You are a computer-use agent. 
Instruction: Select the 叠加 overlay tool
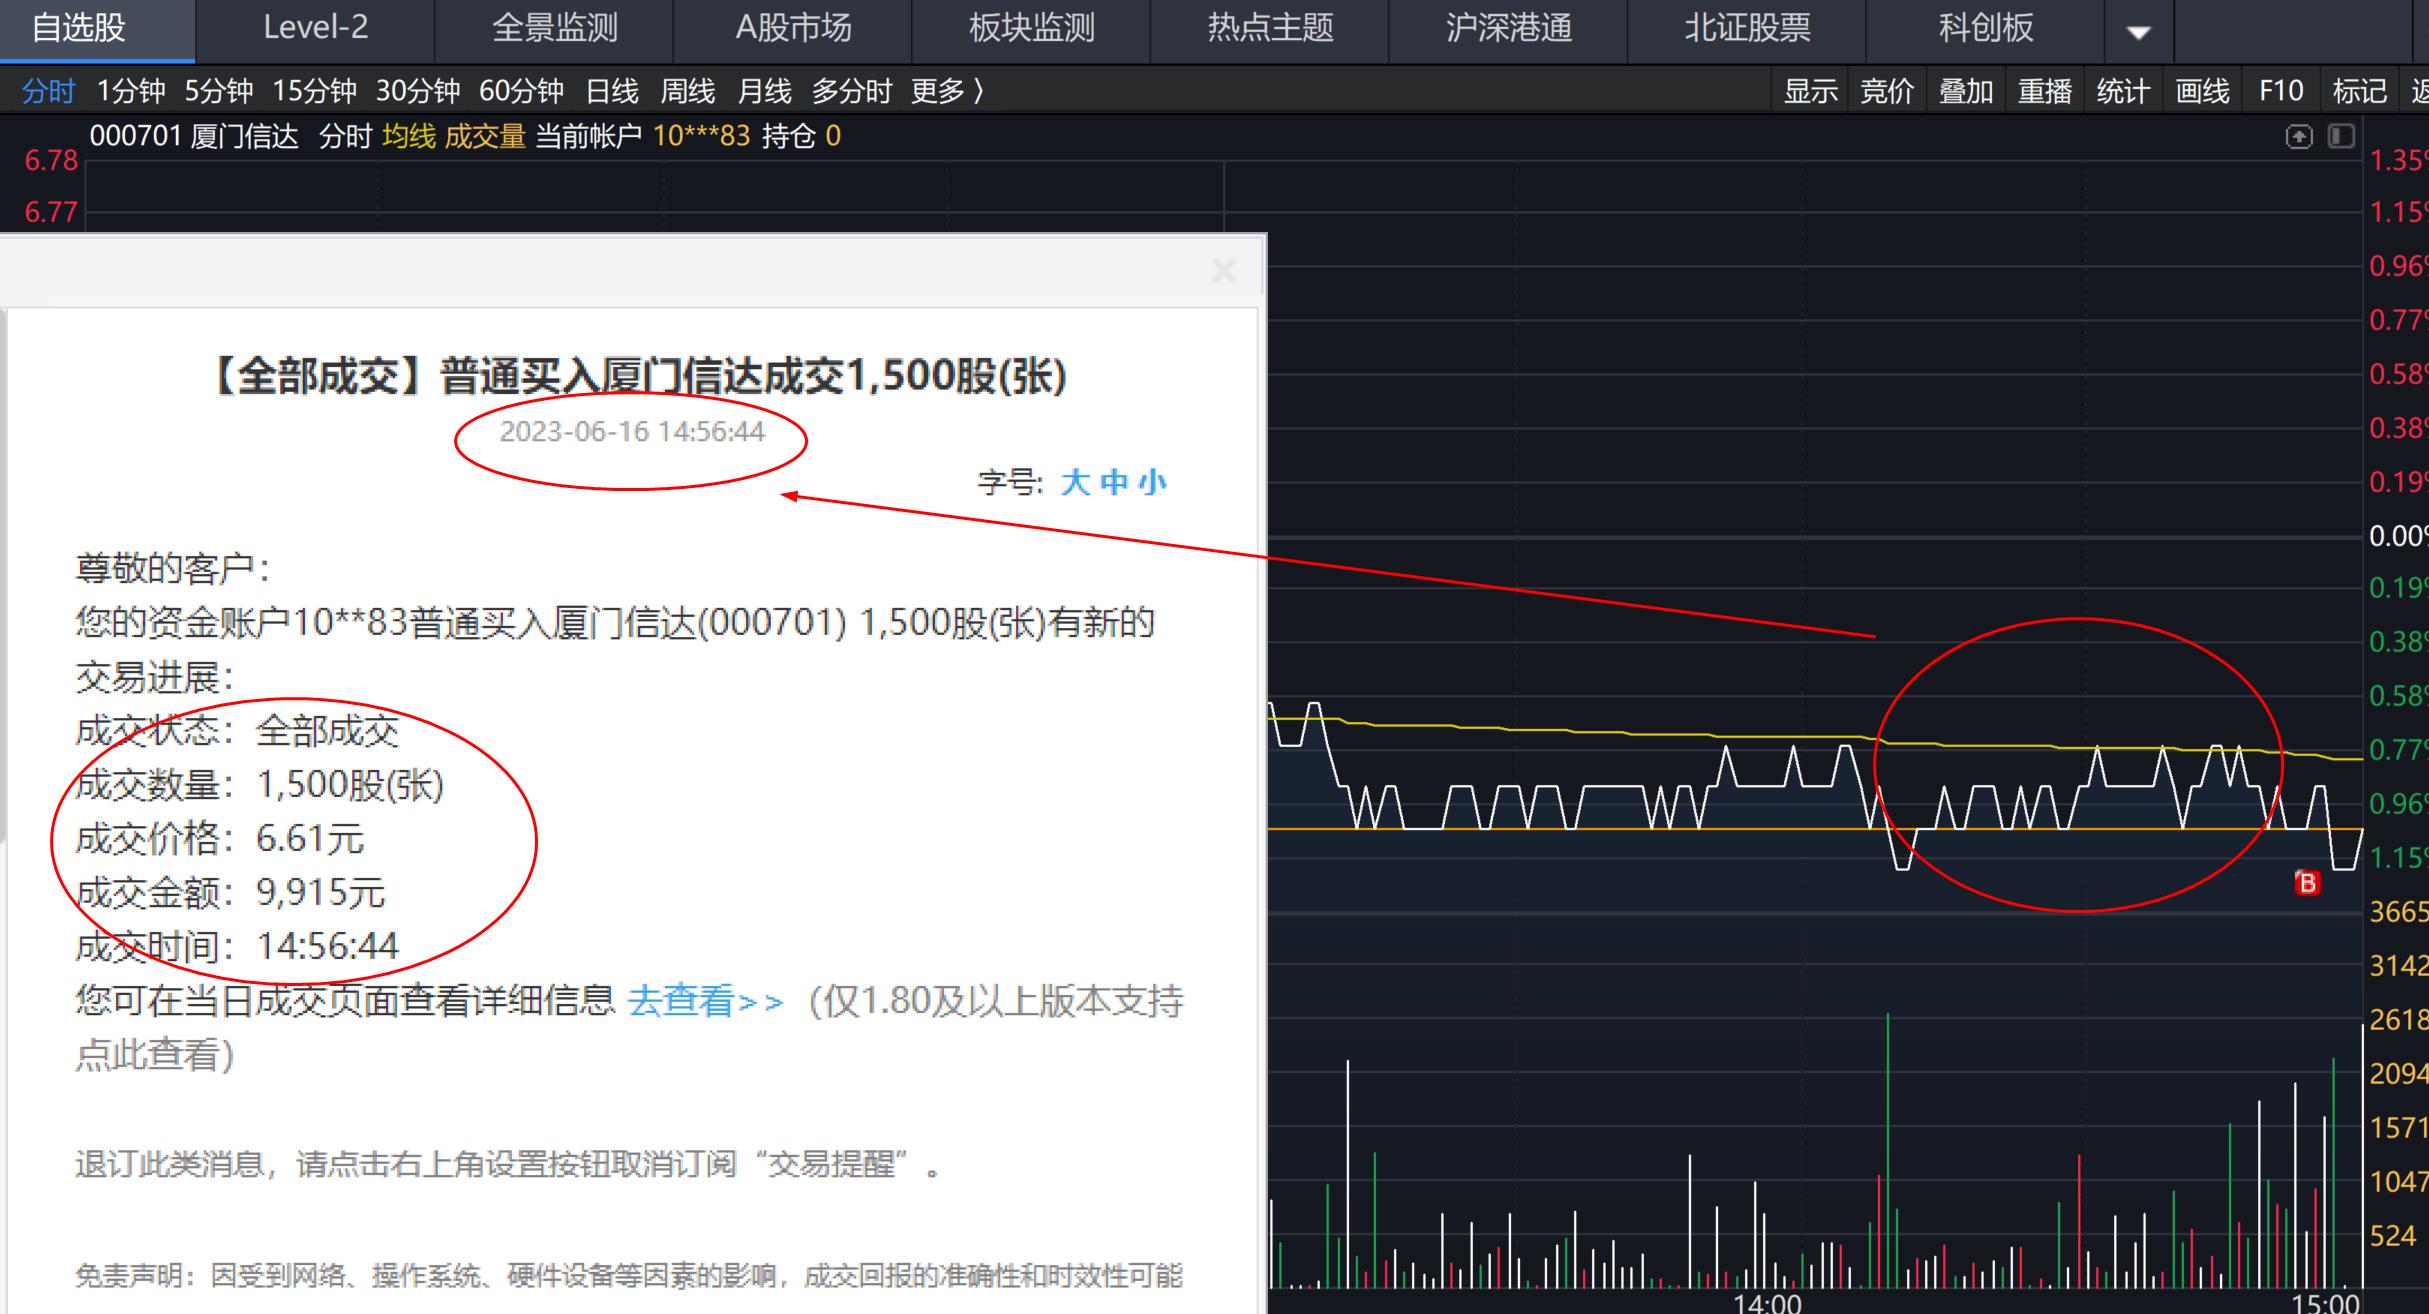1964,90
